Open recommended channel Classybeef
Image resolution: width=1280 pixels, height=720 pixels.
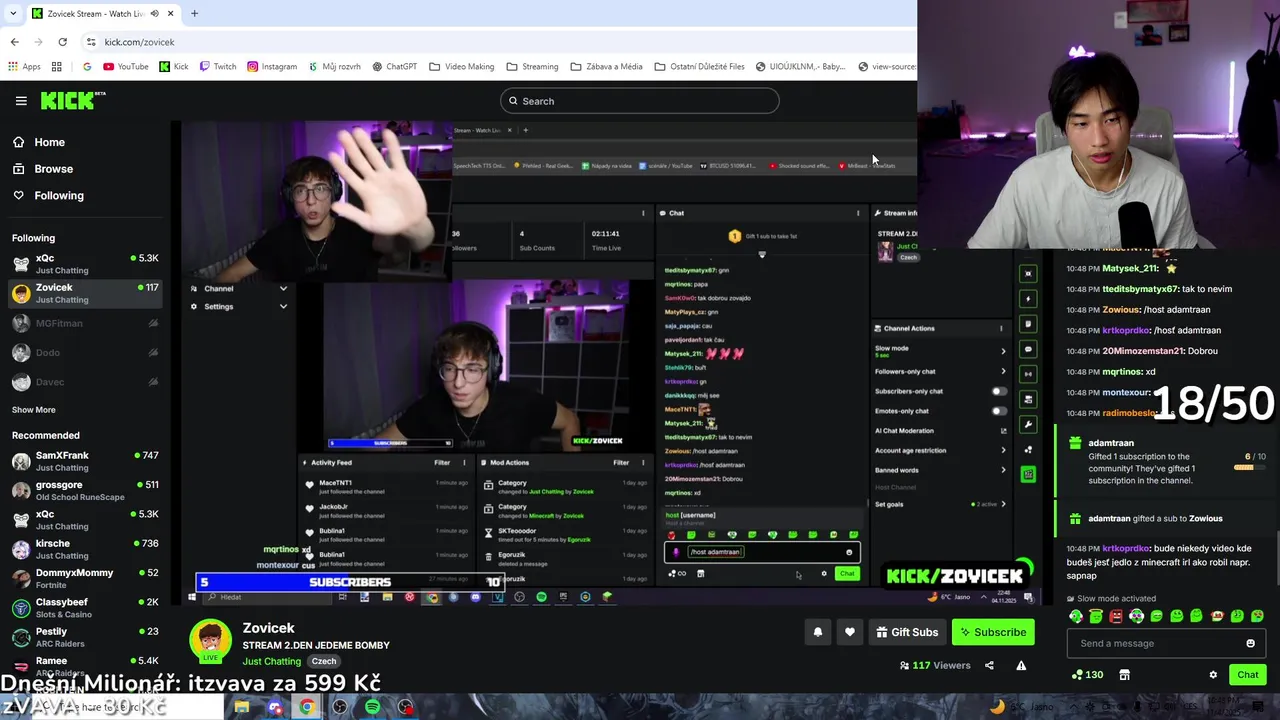click(x=85, y=608)
